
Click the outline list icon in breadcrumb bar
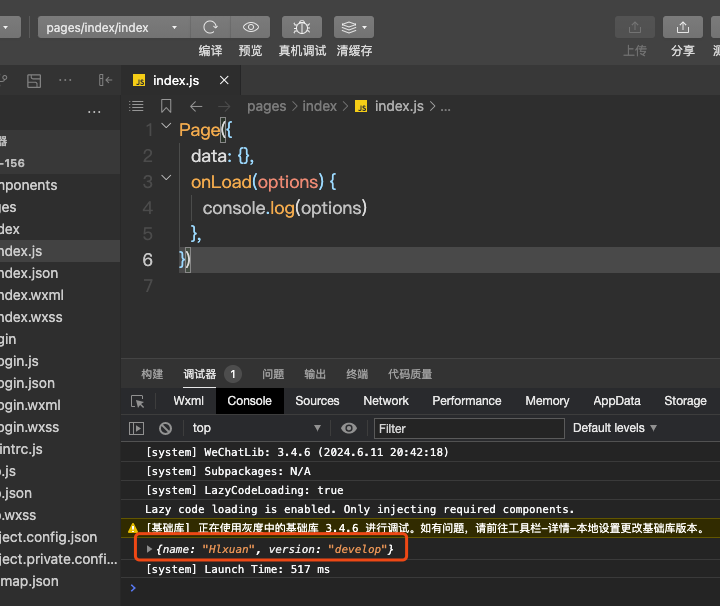pos(136,106)
